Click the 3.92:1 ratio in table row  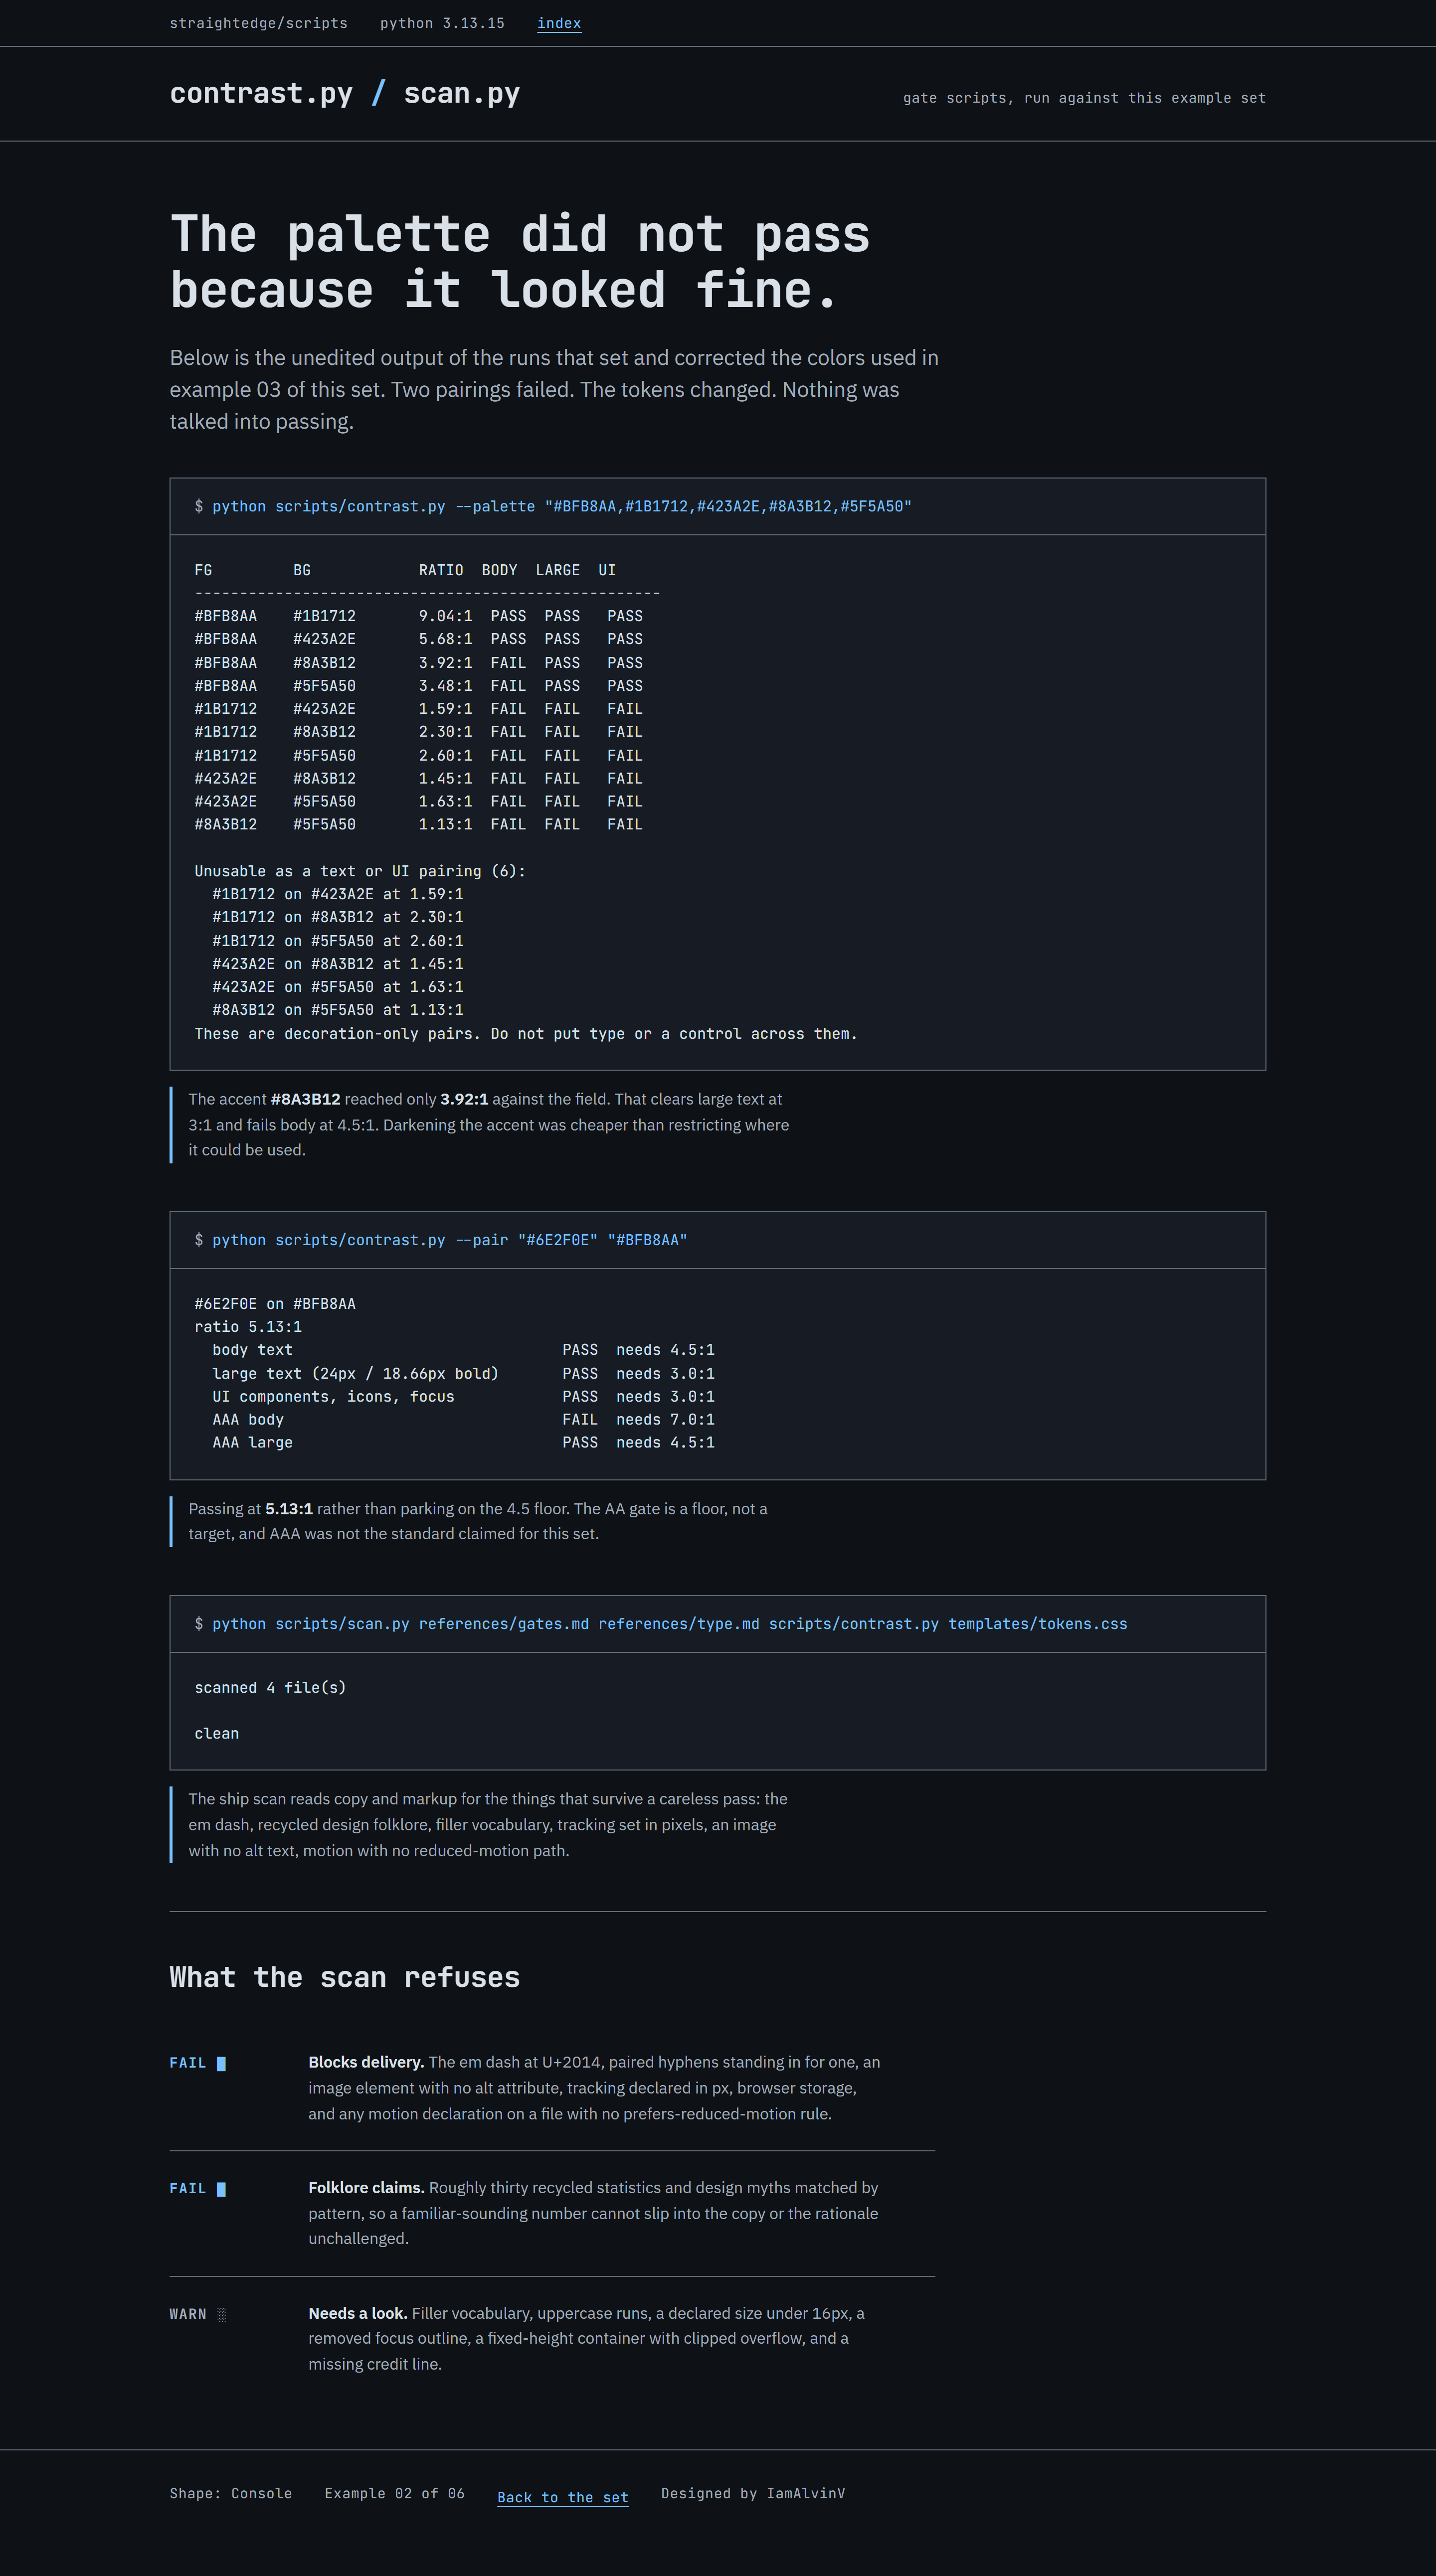click(445, 663)
